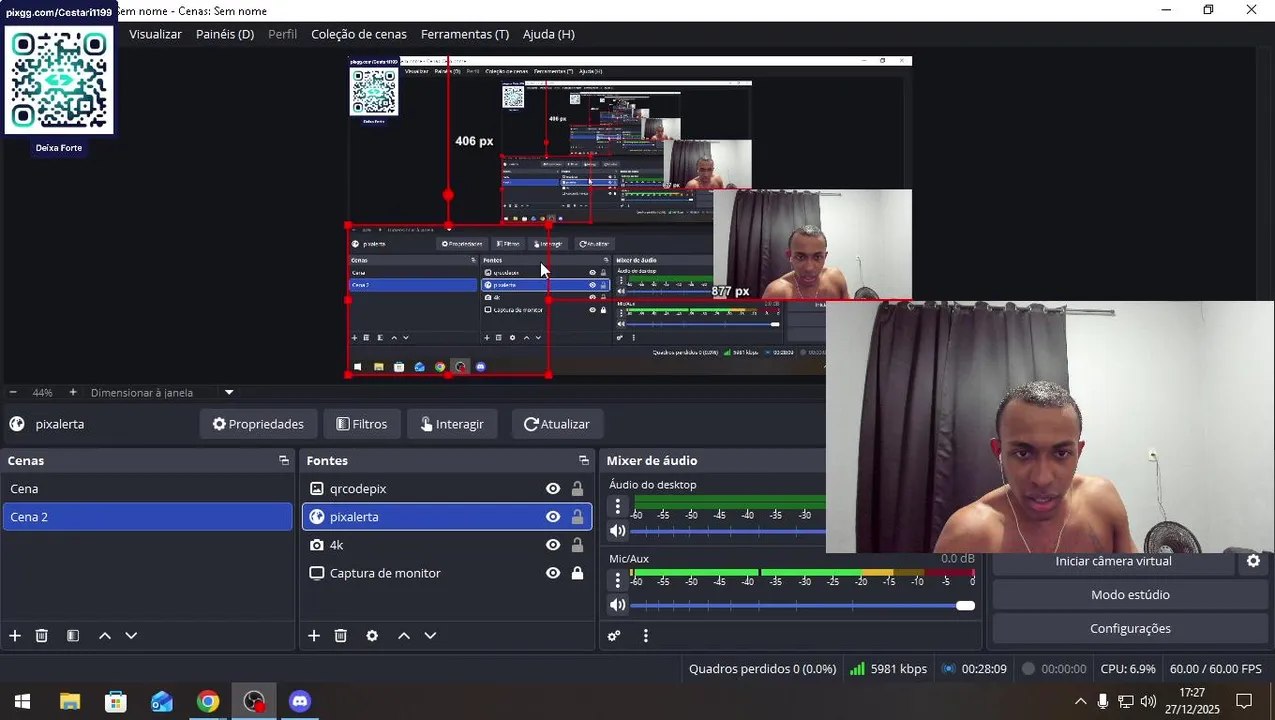
Task: Launch Microsoft Store from the taskbar
Action: coord(116,701)
